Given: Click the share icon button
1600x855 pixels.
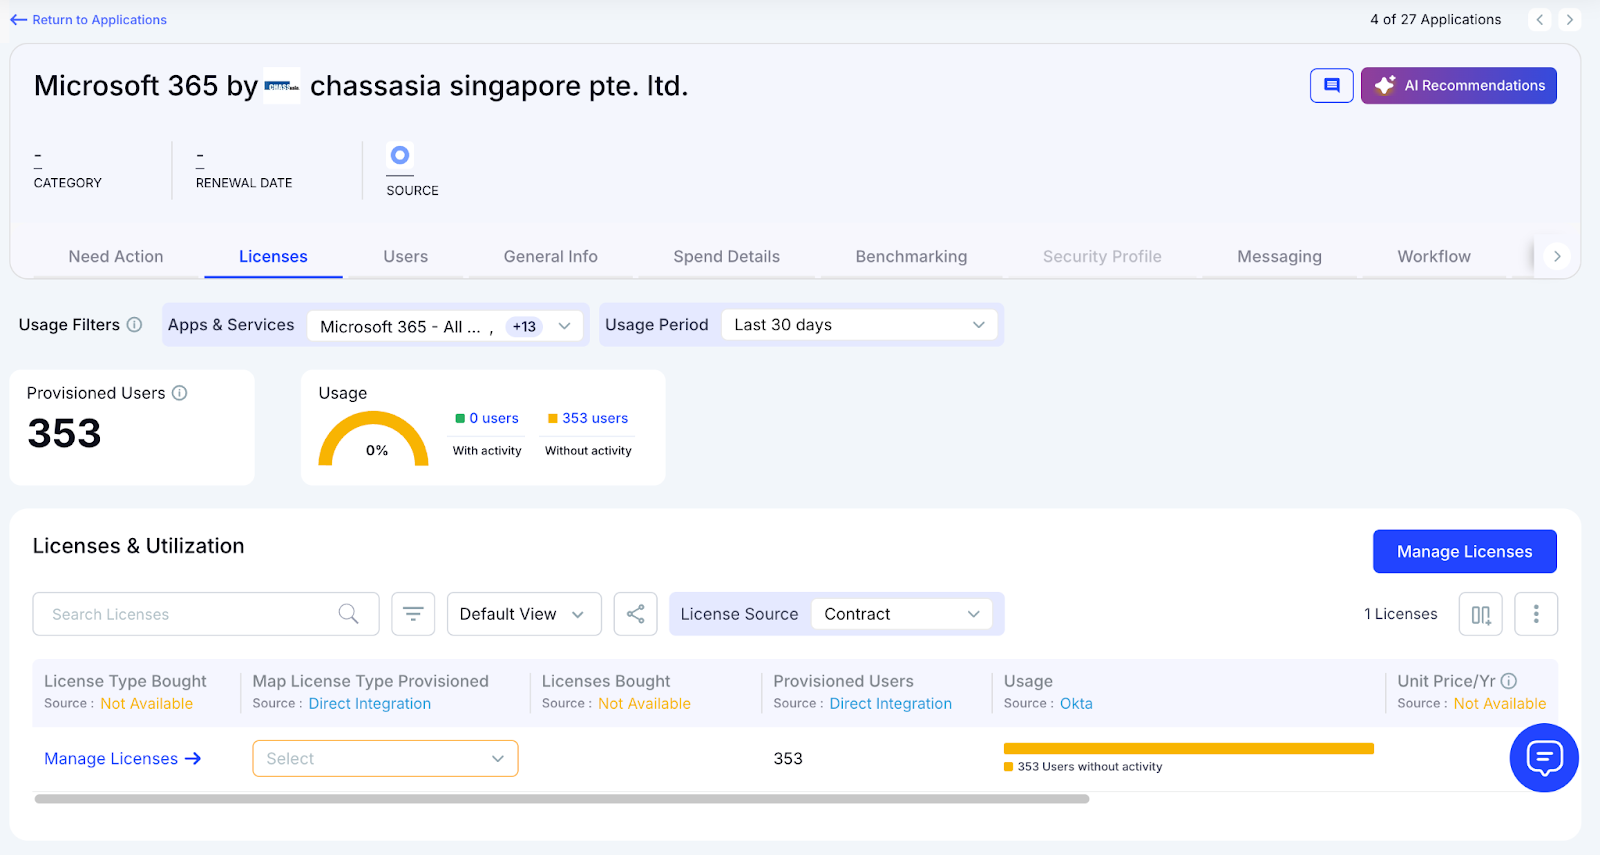Looking at the screenshot, I should [635, 614].
